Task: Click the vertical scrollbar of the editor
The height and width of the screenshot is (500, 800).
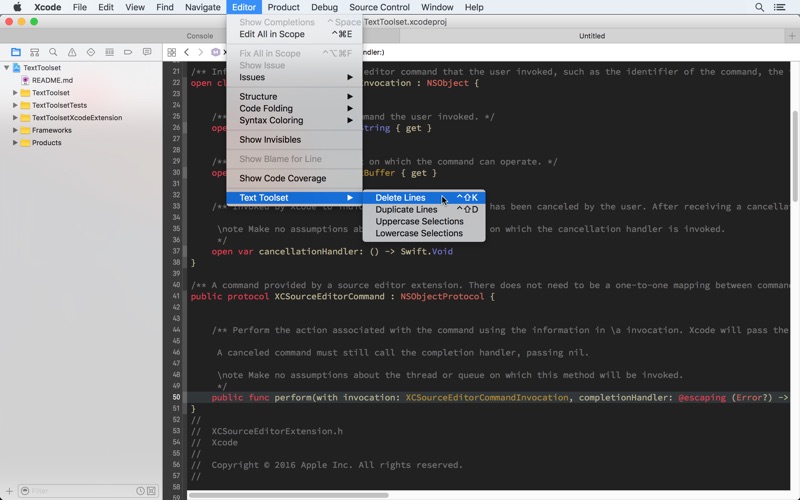Action: 795,156
